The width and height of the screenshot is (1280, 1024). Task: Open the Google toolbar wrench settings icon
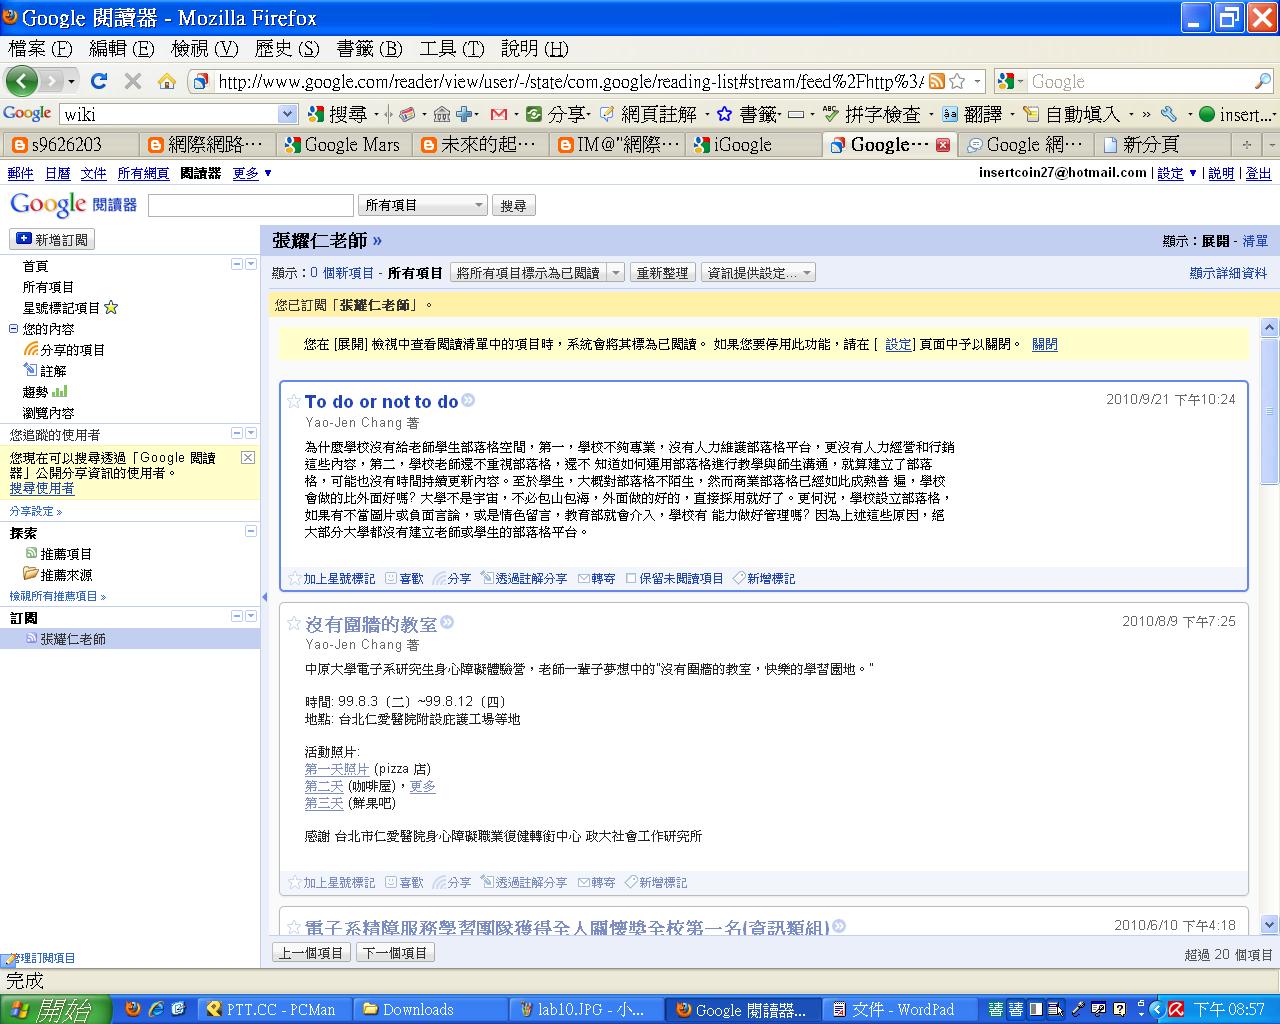pyautogui.click(x=1168, y=114)
